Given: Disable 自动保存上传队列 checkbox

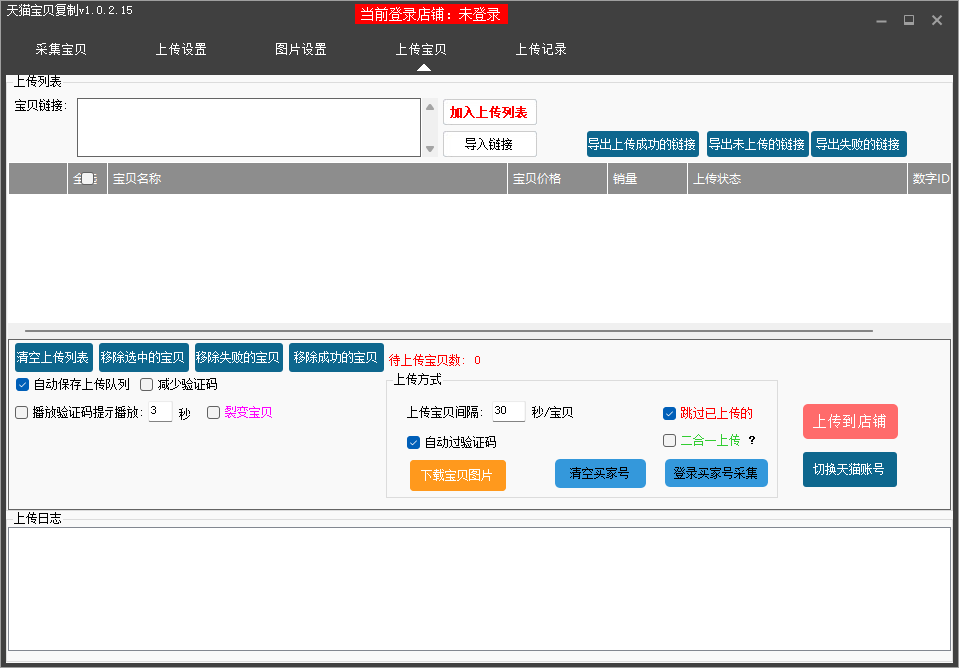Looking at the screenshot, I should (x=23, y=384).
